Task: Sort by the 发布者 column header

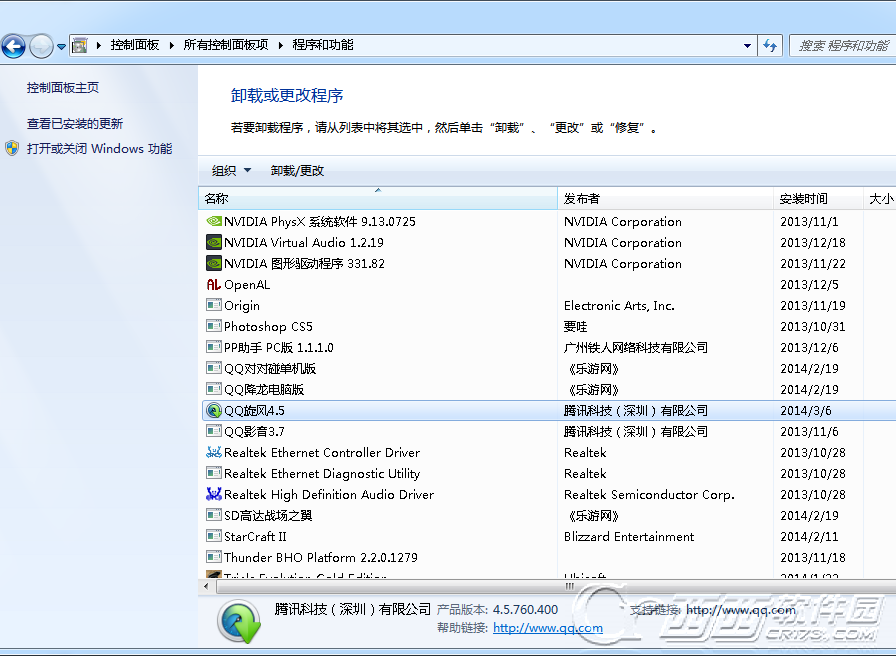Action: pos(665,198)
